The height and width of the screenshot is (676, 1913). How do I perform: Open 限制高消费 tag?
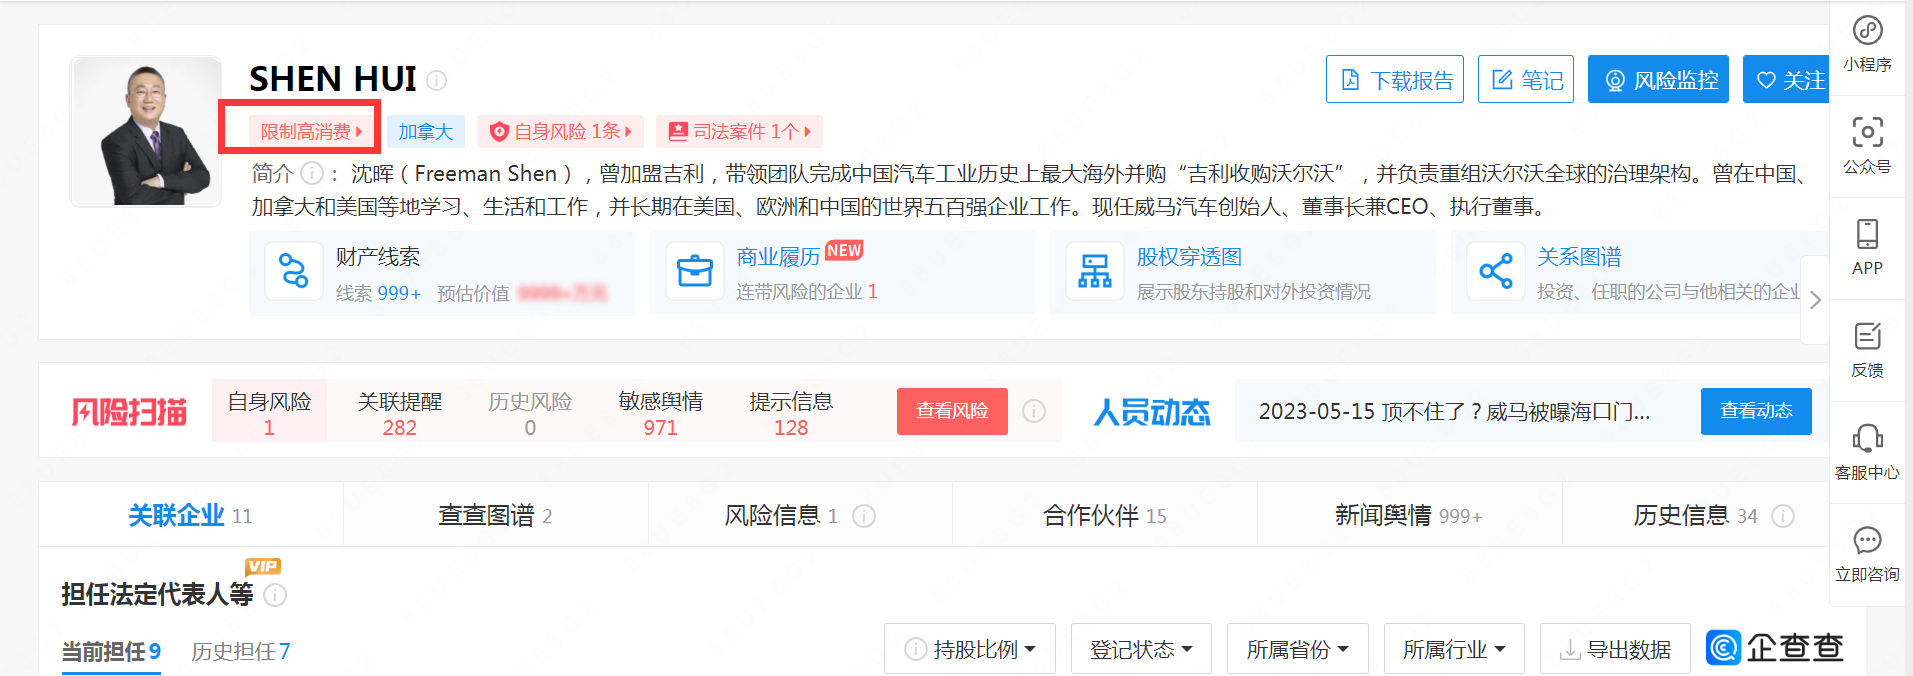tap(310, 132)
